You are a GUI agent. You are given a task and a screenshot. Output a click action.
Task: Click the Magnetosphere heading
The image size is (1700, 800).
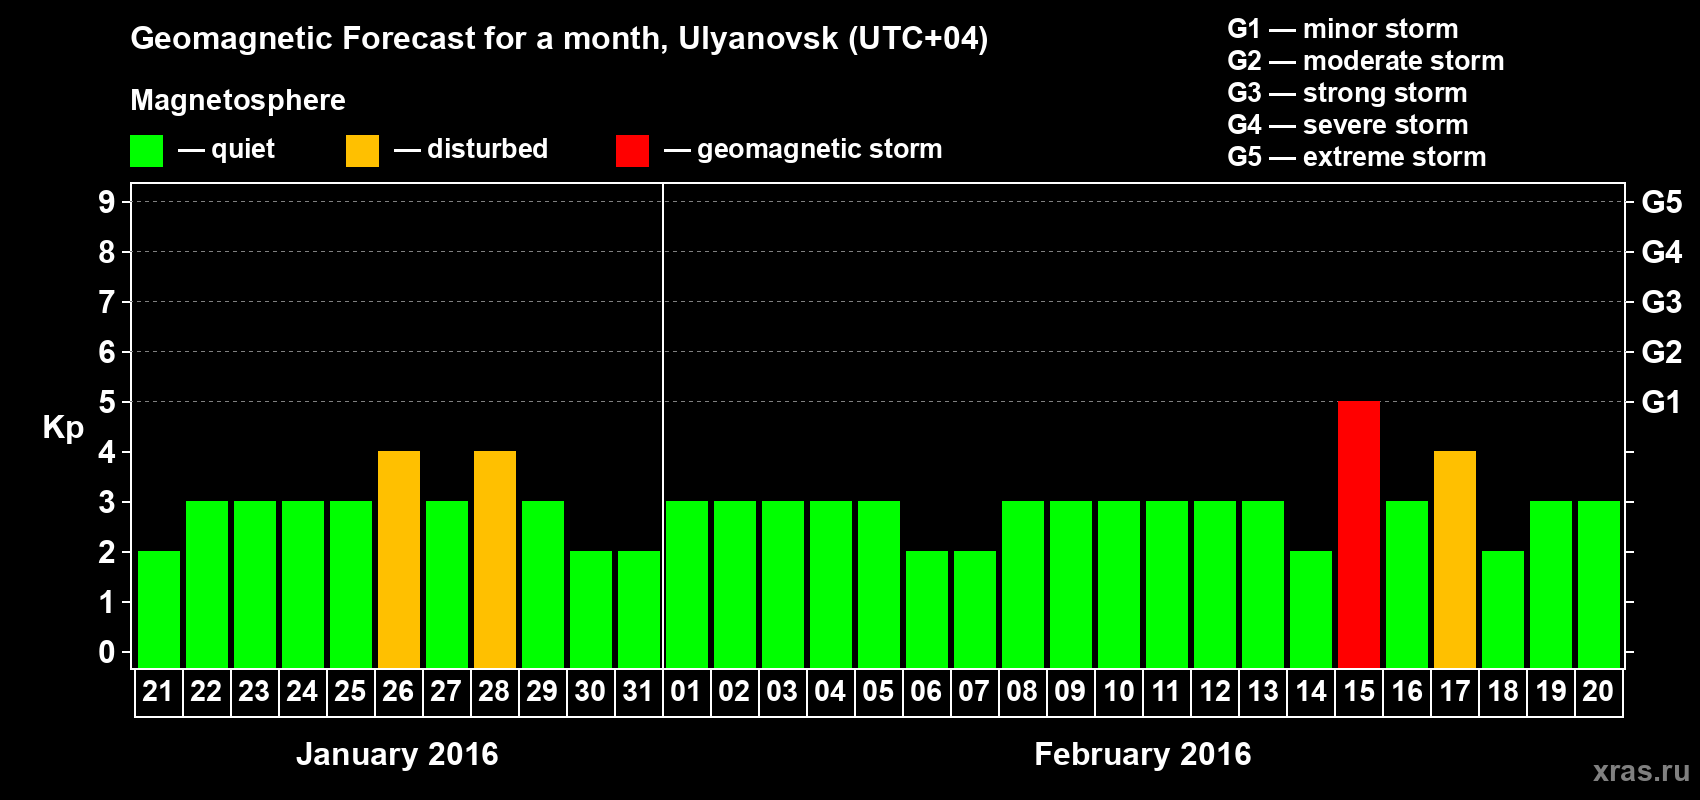[238, 100]
